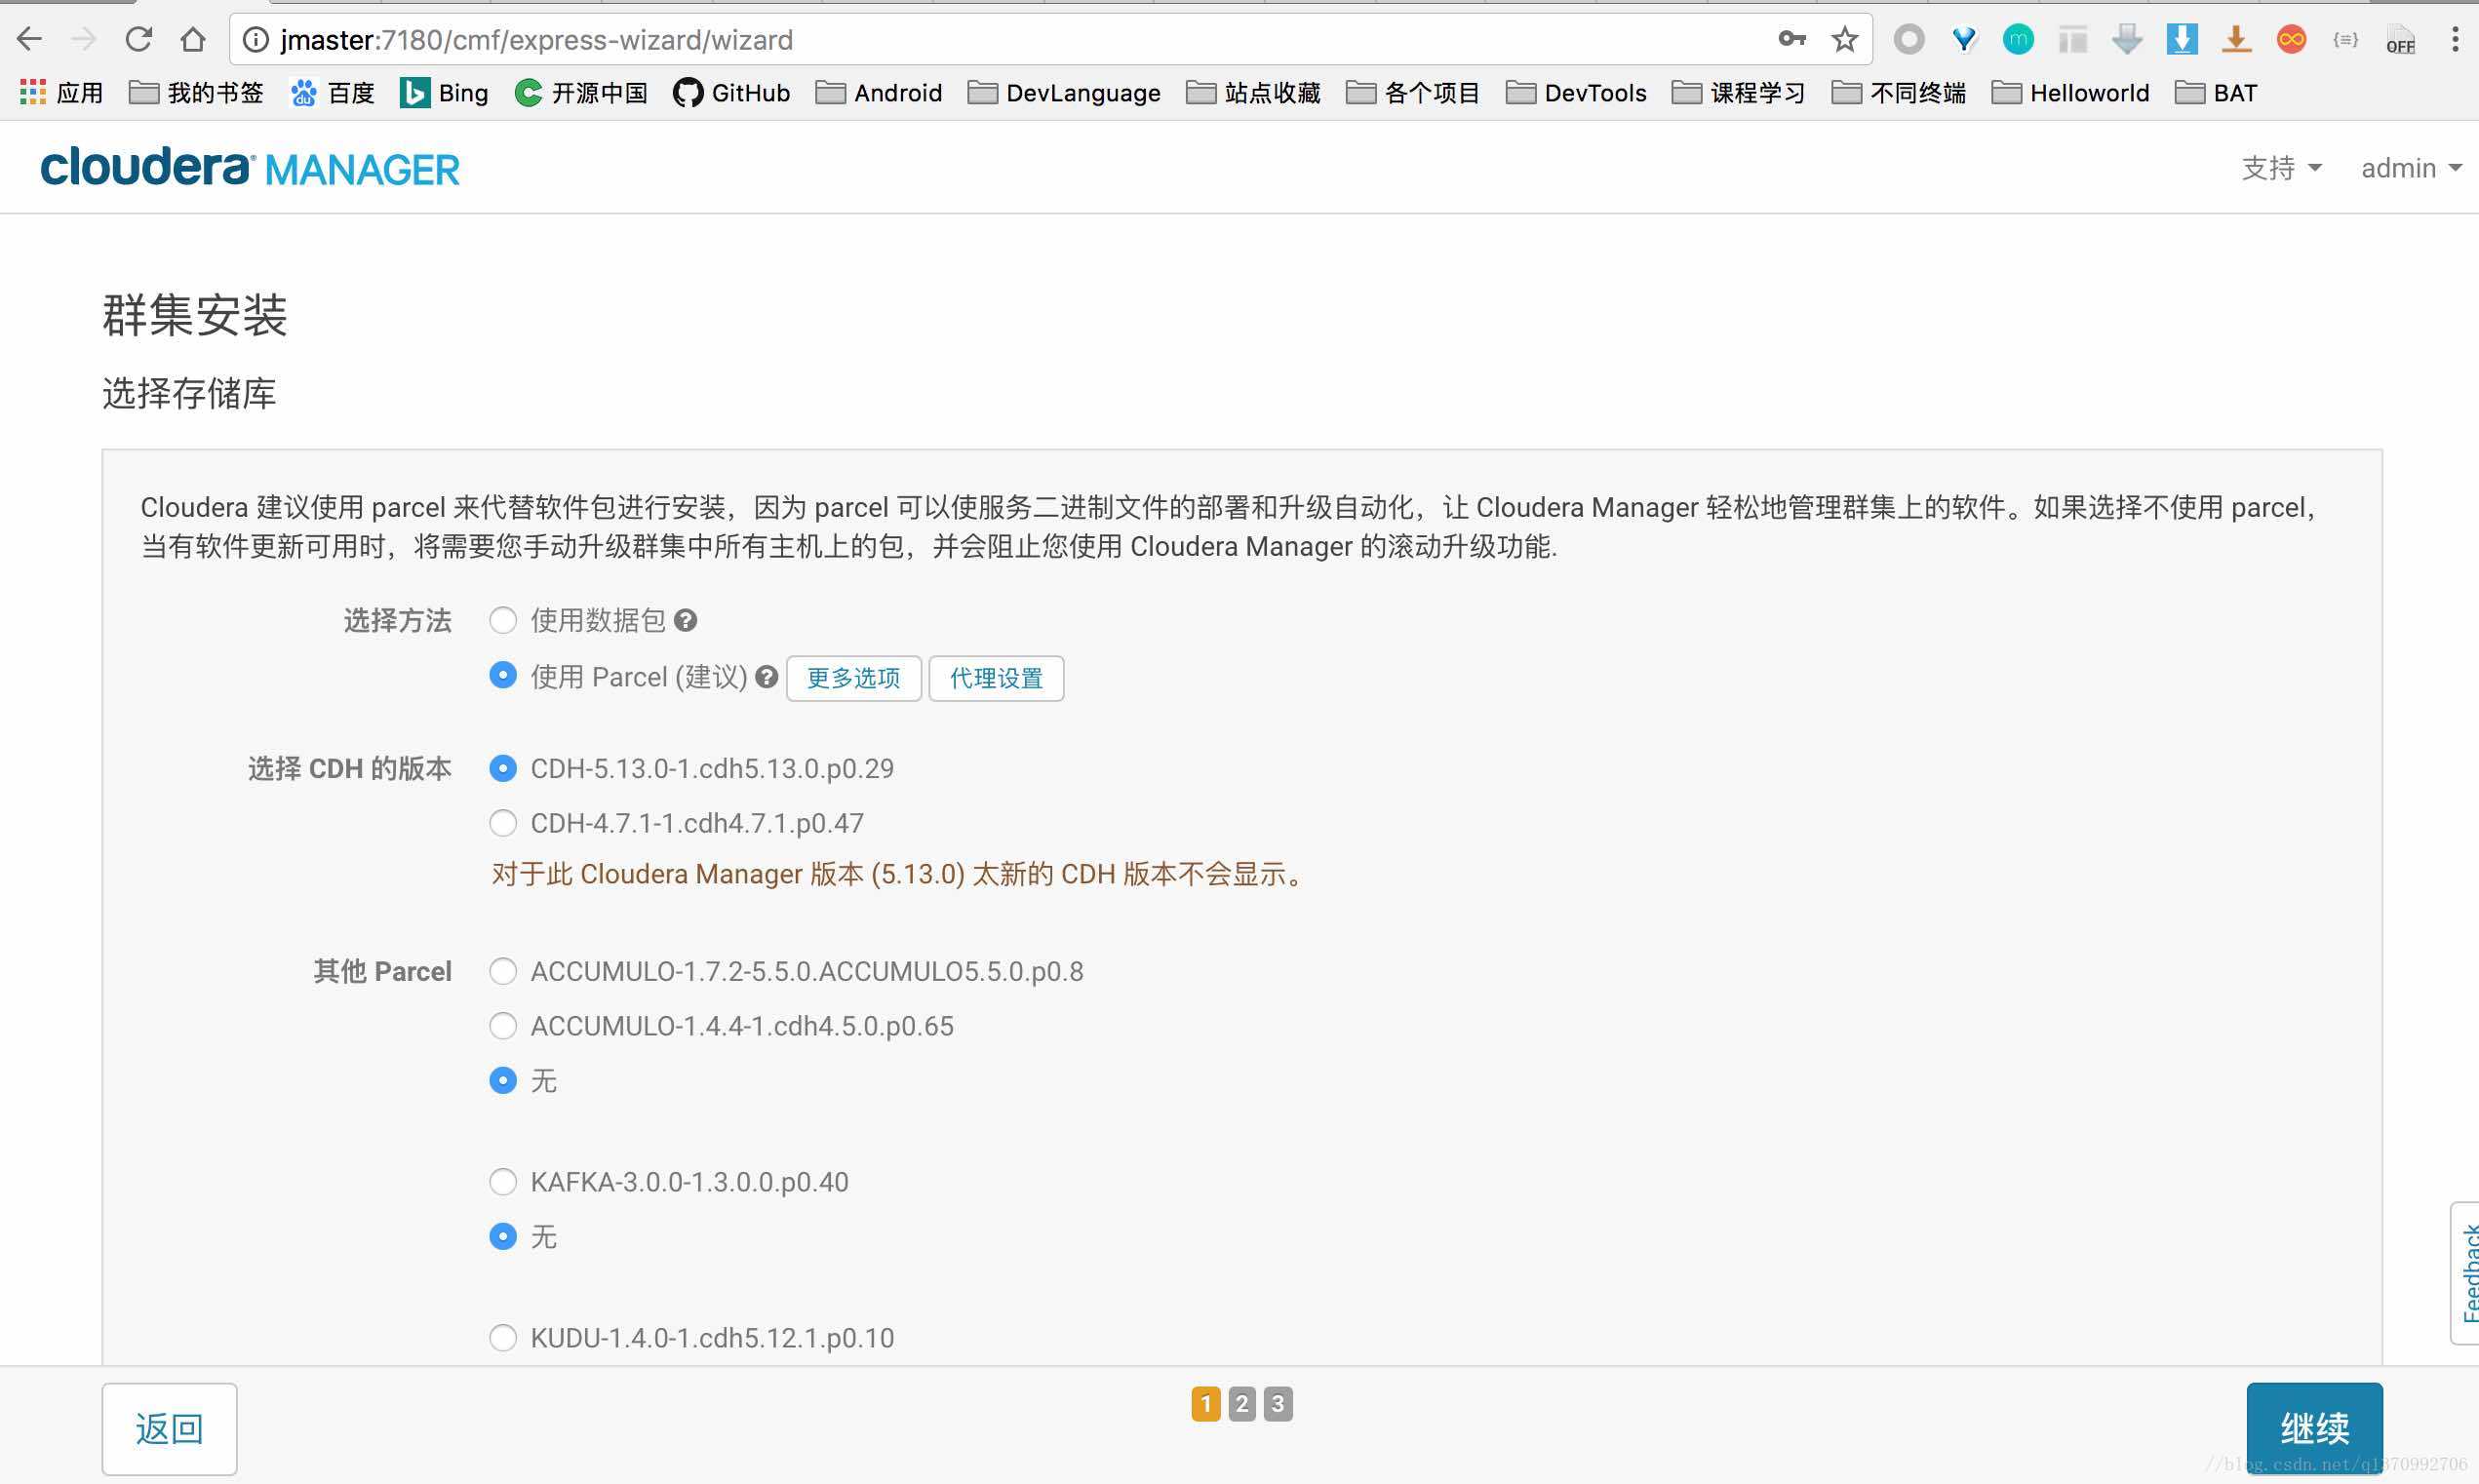Click the 返回 back button
The image size is (2479, 1484).
click(169, 1429)
